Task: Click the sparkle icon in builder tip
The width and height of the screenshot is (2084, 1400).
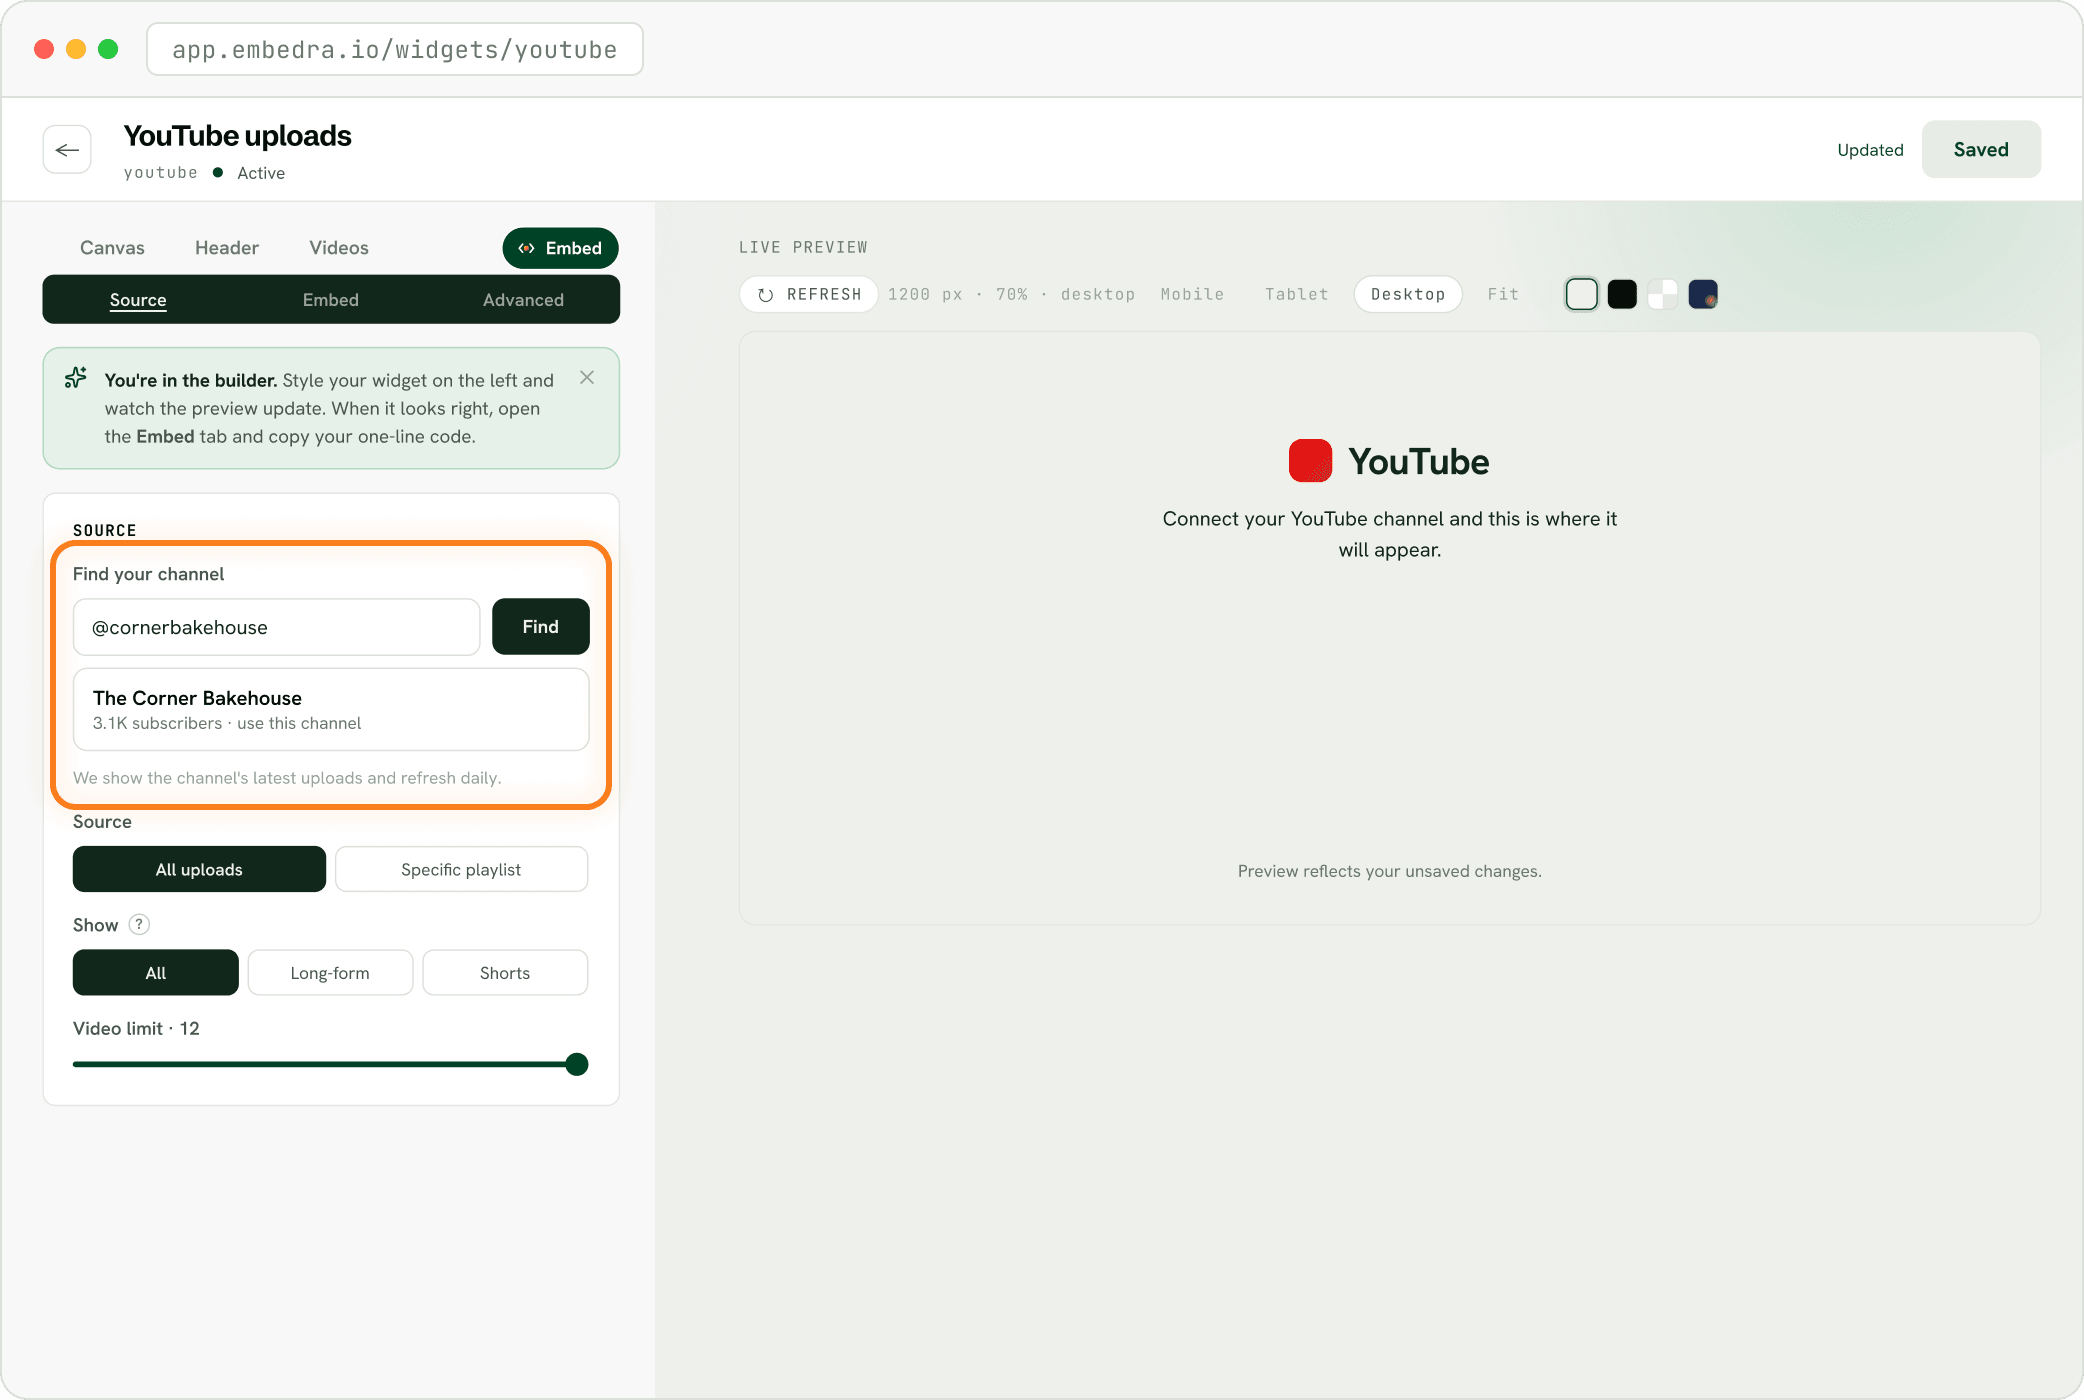Action: (76, 378)
